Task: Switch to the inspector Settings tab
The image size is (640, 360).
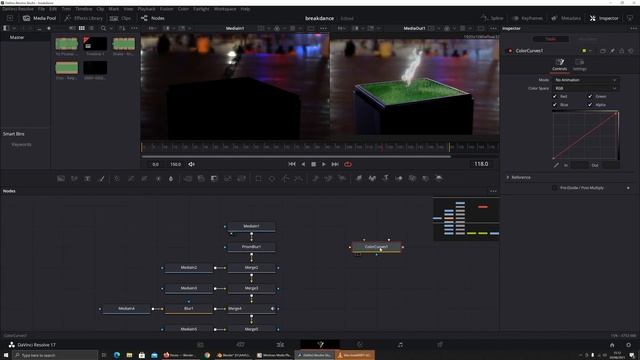Action: click(580, 64)
